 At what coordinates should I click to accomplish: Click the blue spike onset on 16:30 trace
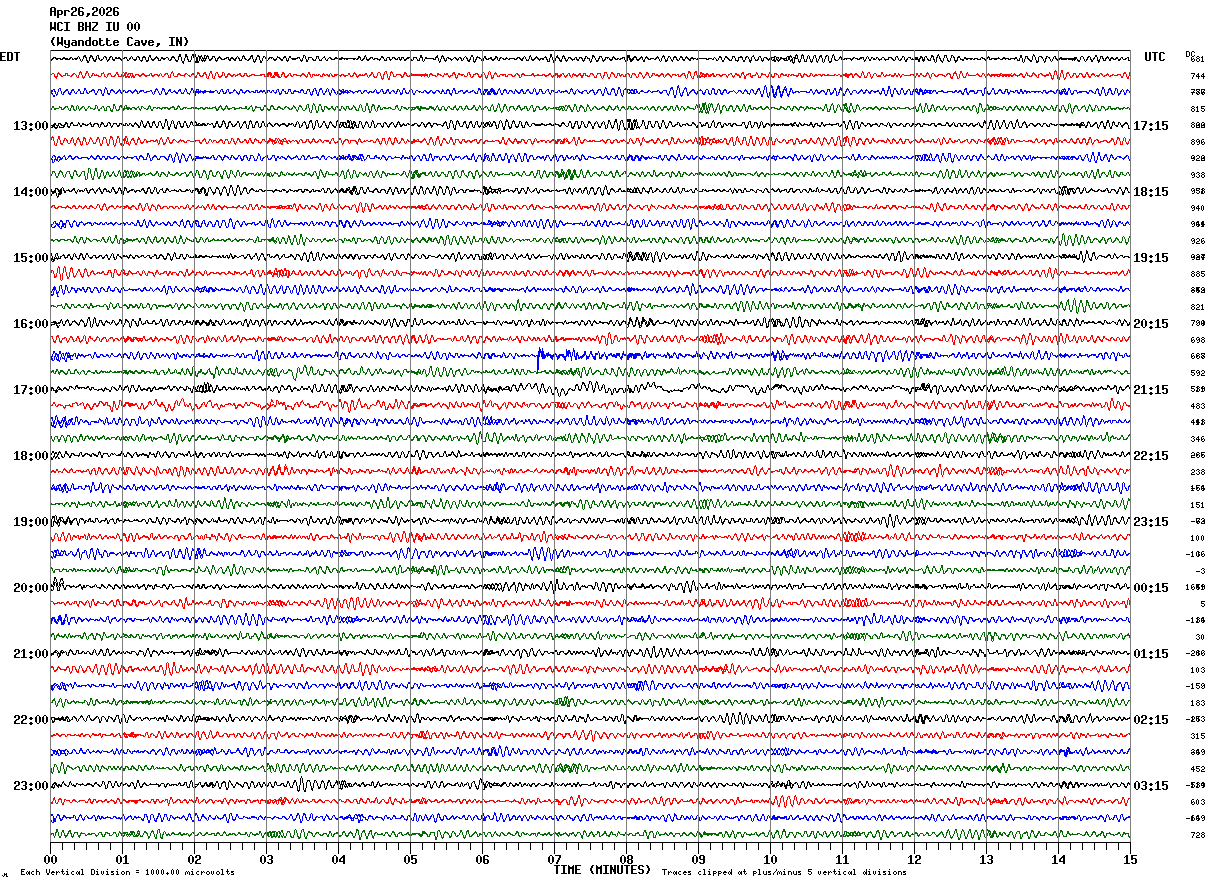pyautogui.click(x=539, y=358)
